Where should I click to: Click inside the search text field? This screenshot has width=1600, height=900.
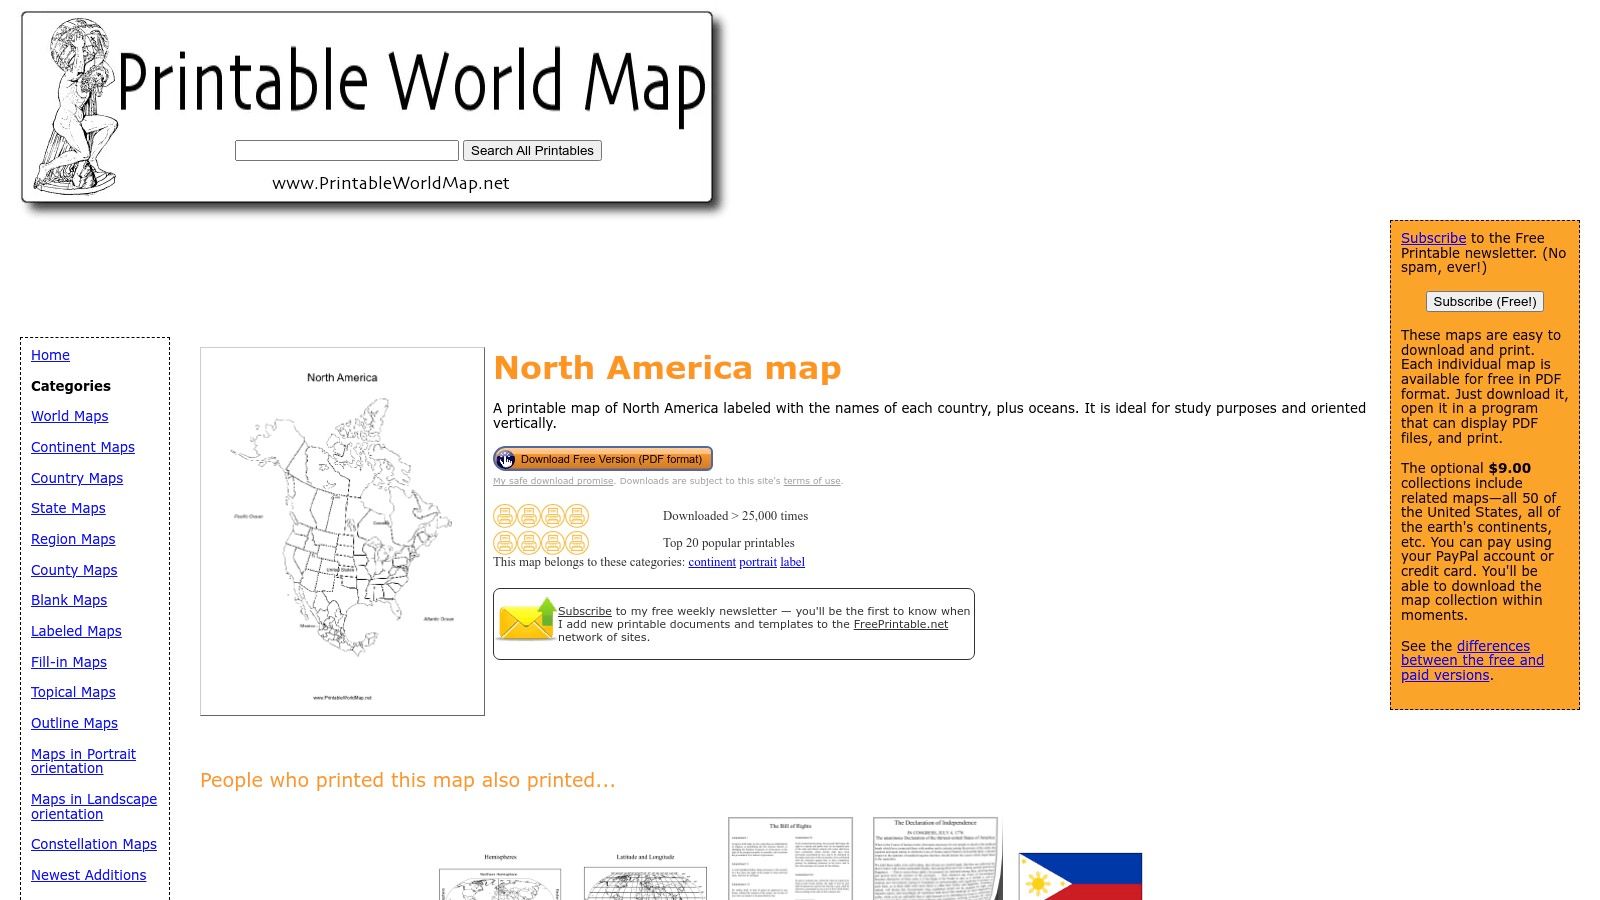345,150
